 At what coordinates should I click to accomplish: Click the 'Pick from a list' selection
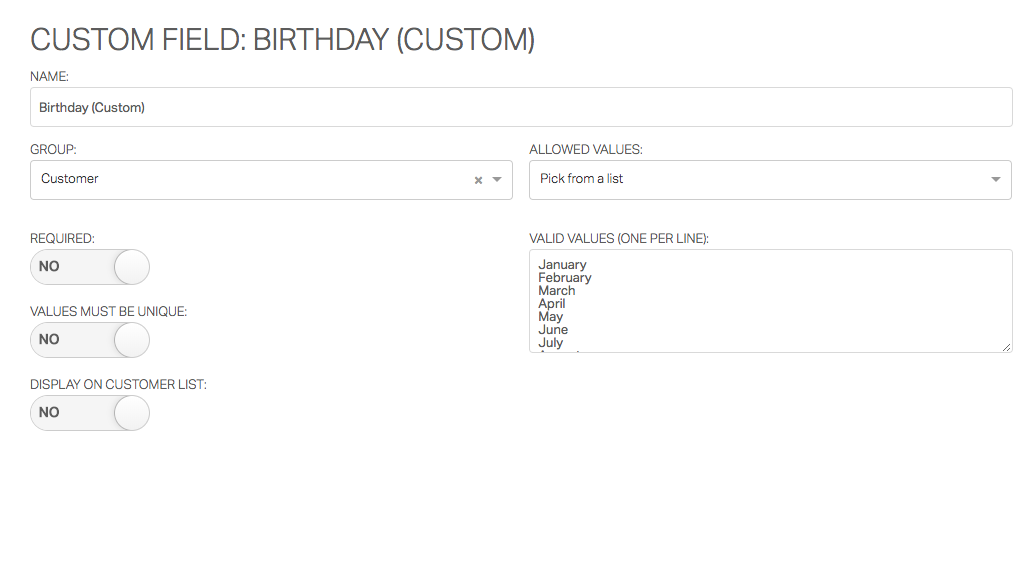tap(582, 179)
